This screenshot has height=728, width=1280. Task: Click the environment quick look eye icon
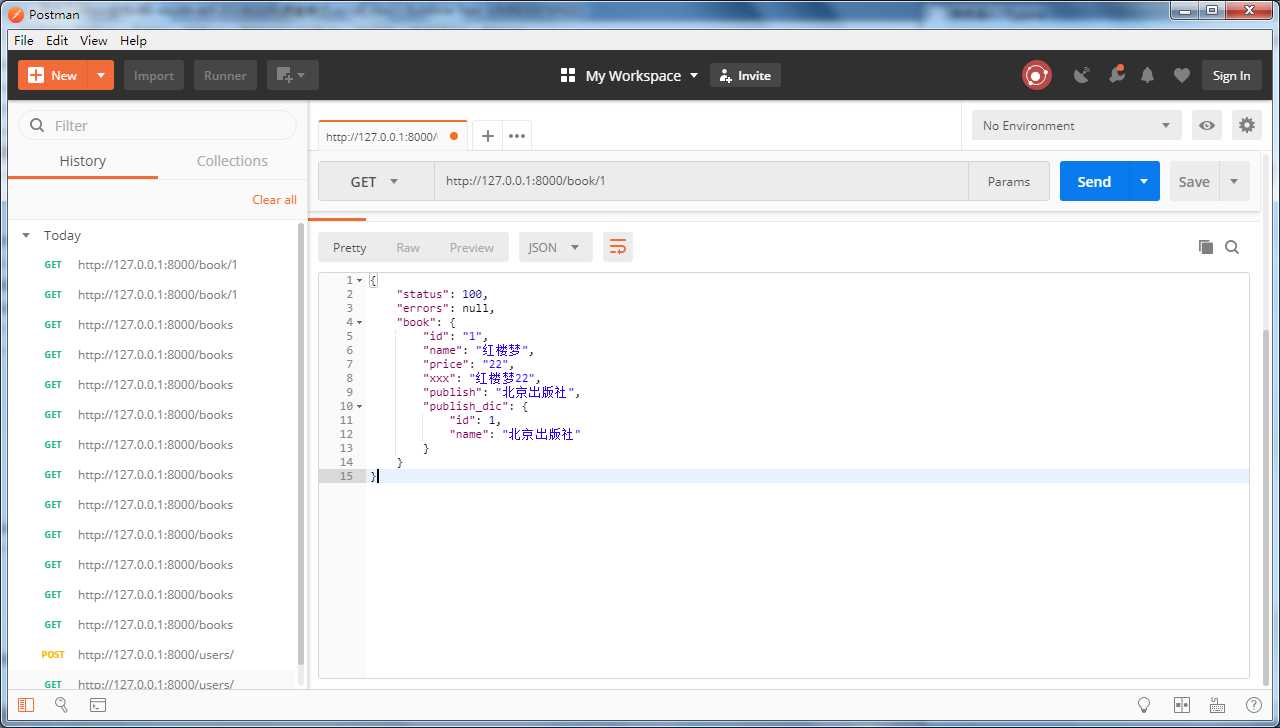[x=1207, y=125]
